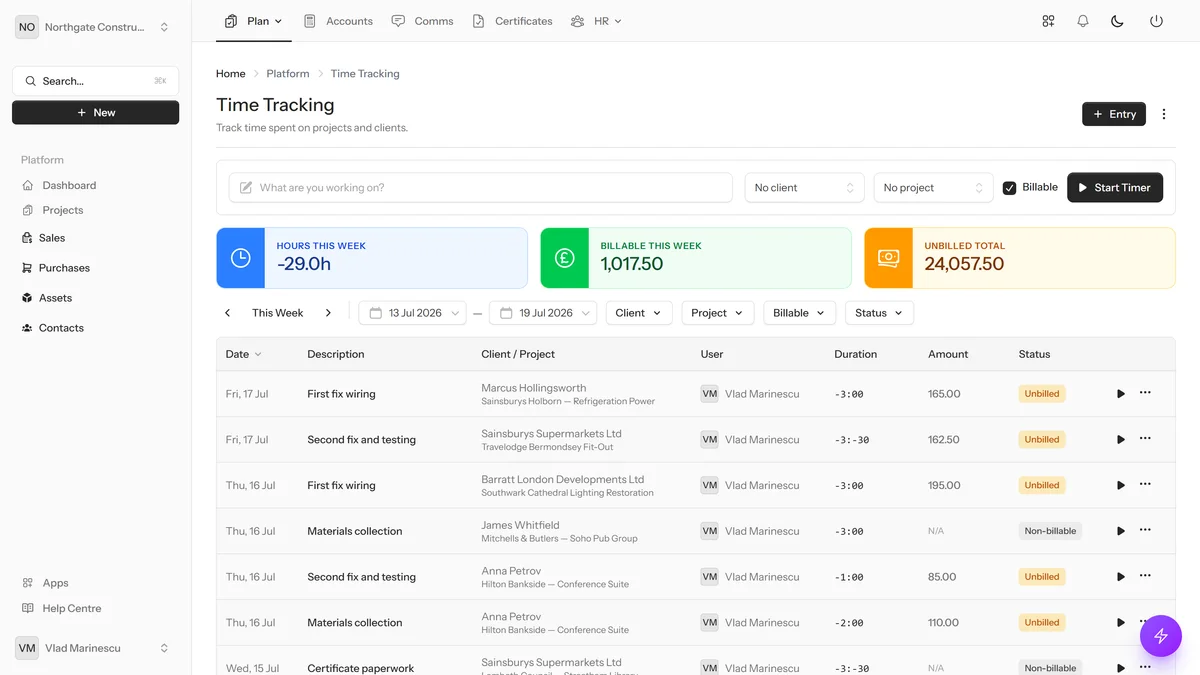Expand Northgate Construction organization switcher
Screen dimensions: 1200x675
pos(95,27)
